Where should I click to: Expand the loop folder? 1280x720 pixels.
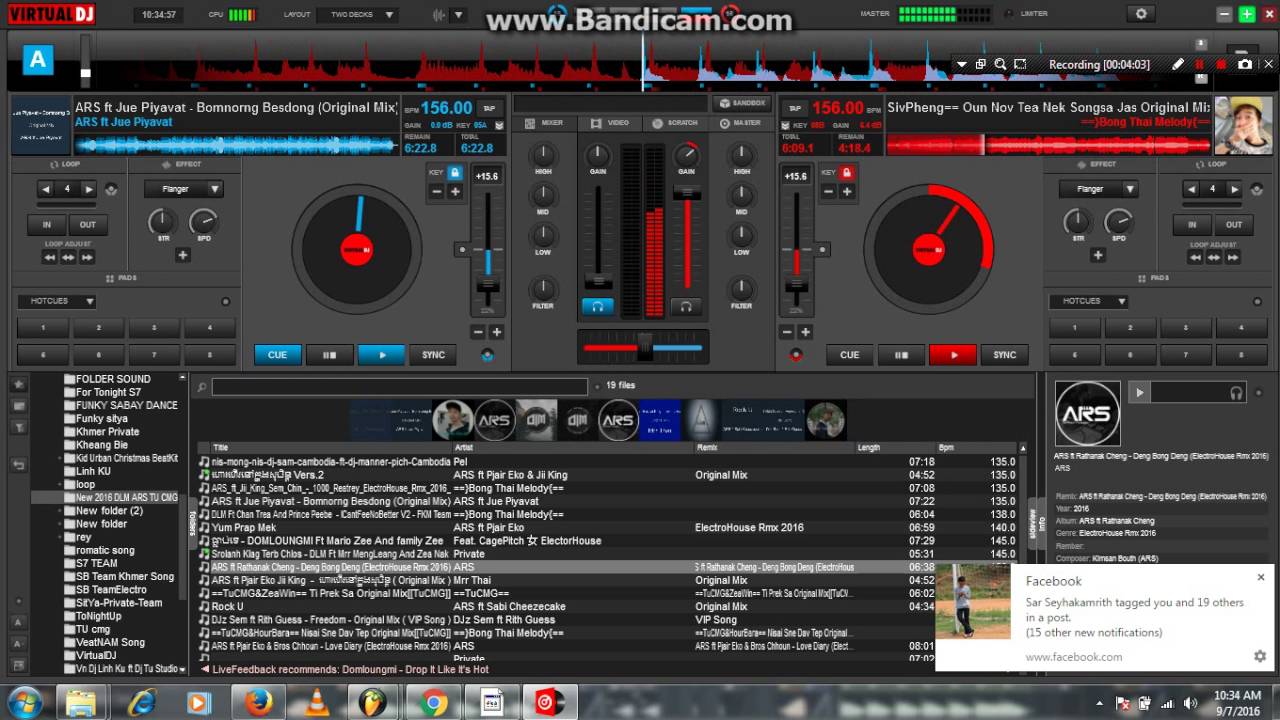(x=60, y=484)
